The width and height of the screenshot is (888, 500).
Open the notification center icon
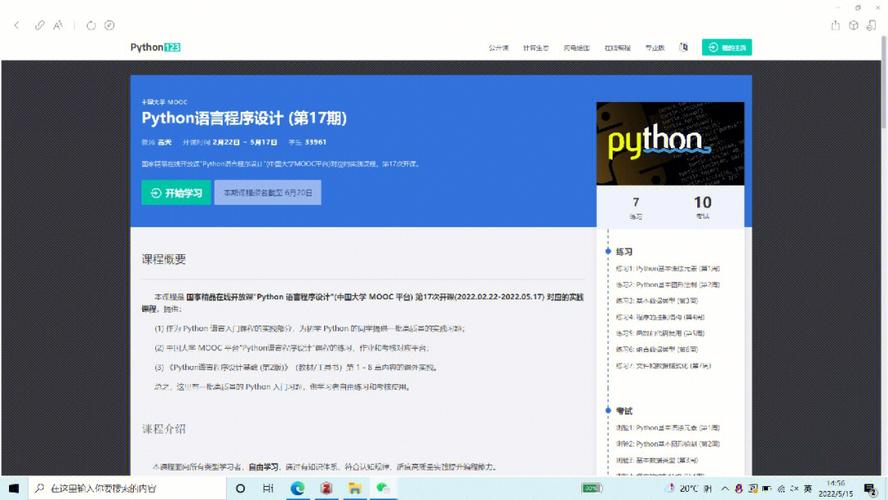[870, 488]
